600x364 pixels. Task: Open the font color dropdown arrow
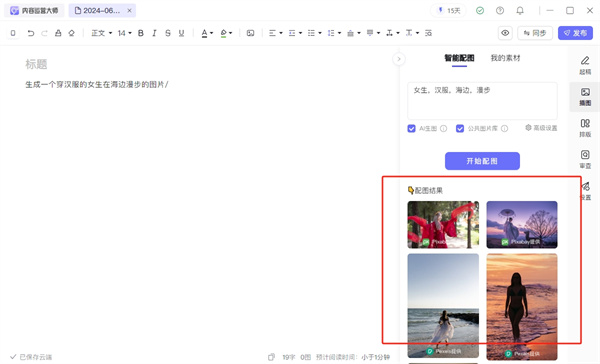(x=212, y=33)
